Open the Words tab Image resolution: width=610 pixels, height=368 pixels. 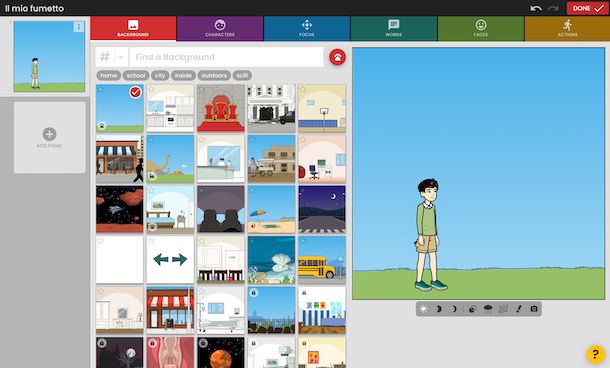point(394,28)
